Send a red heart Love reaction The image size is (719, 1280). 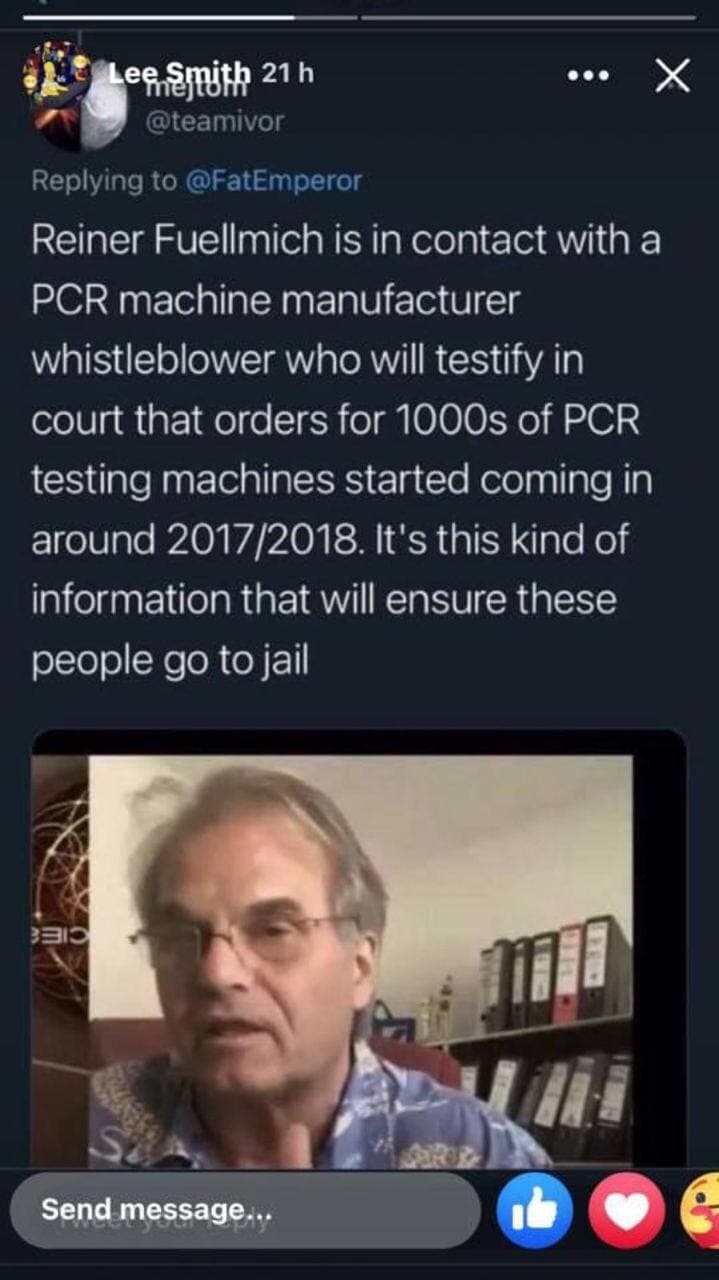pos(626,1211)
